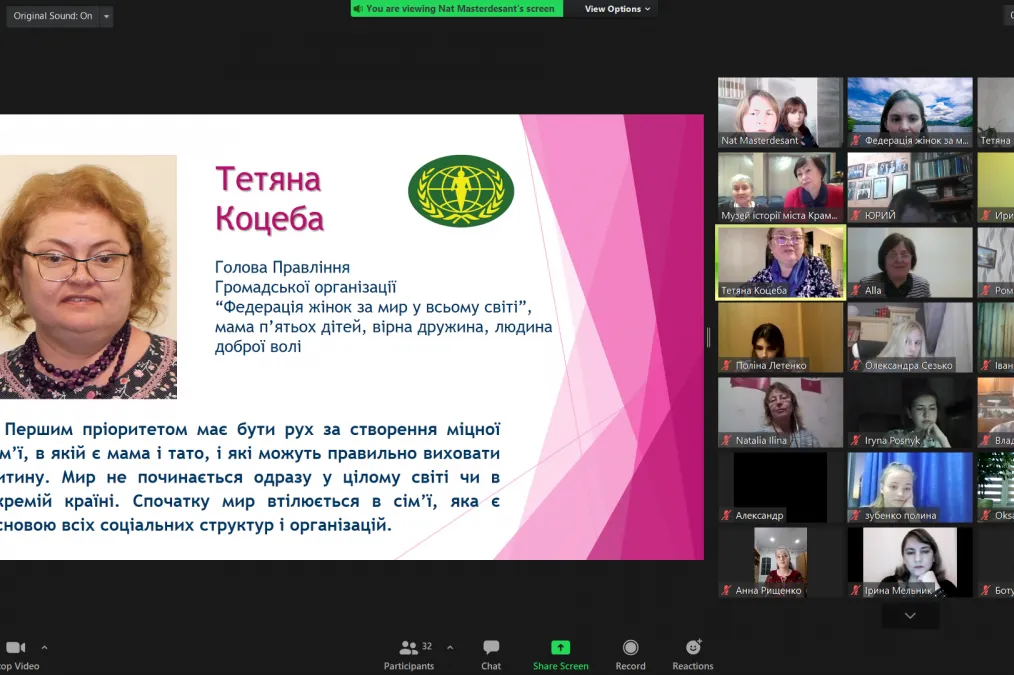Click muted mic icon beside Александр
Viewport: 1014px width, 675px height.
[x=727, y=515]
